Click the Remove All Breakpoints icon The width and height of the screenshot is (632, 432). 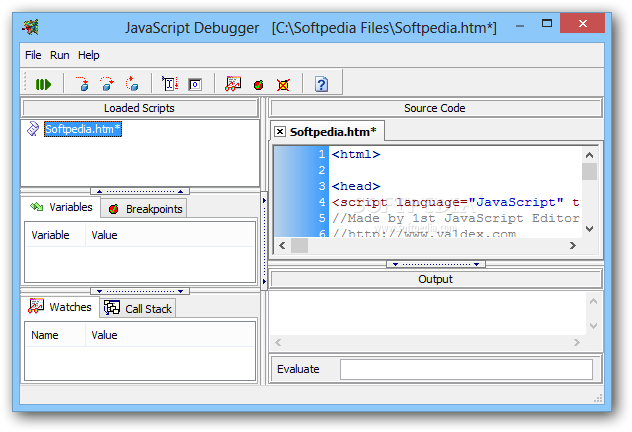(x=283, y=85)
